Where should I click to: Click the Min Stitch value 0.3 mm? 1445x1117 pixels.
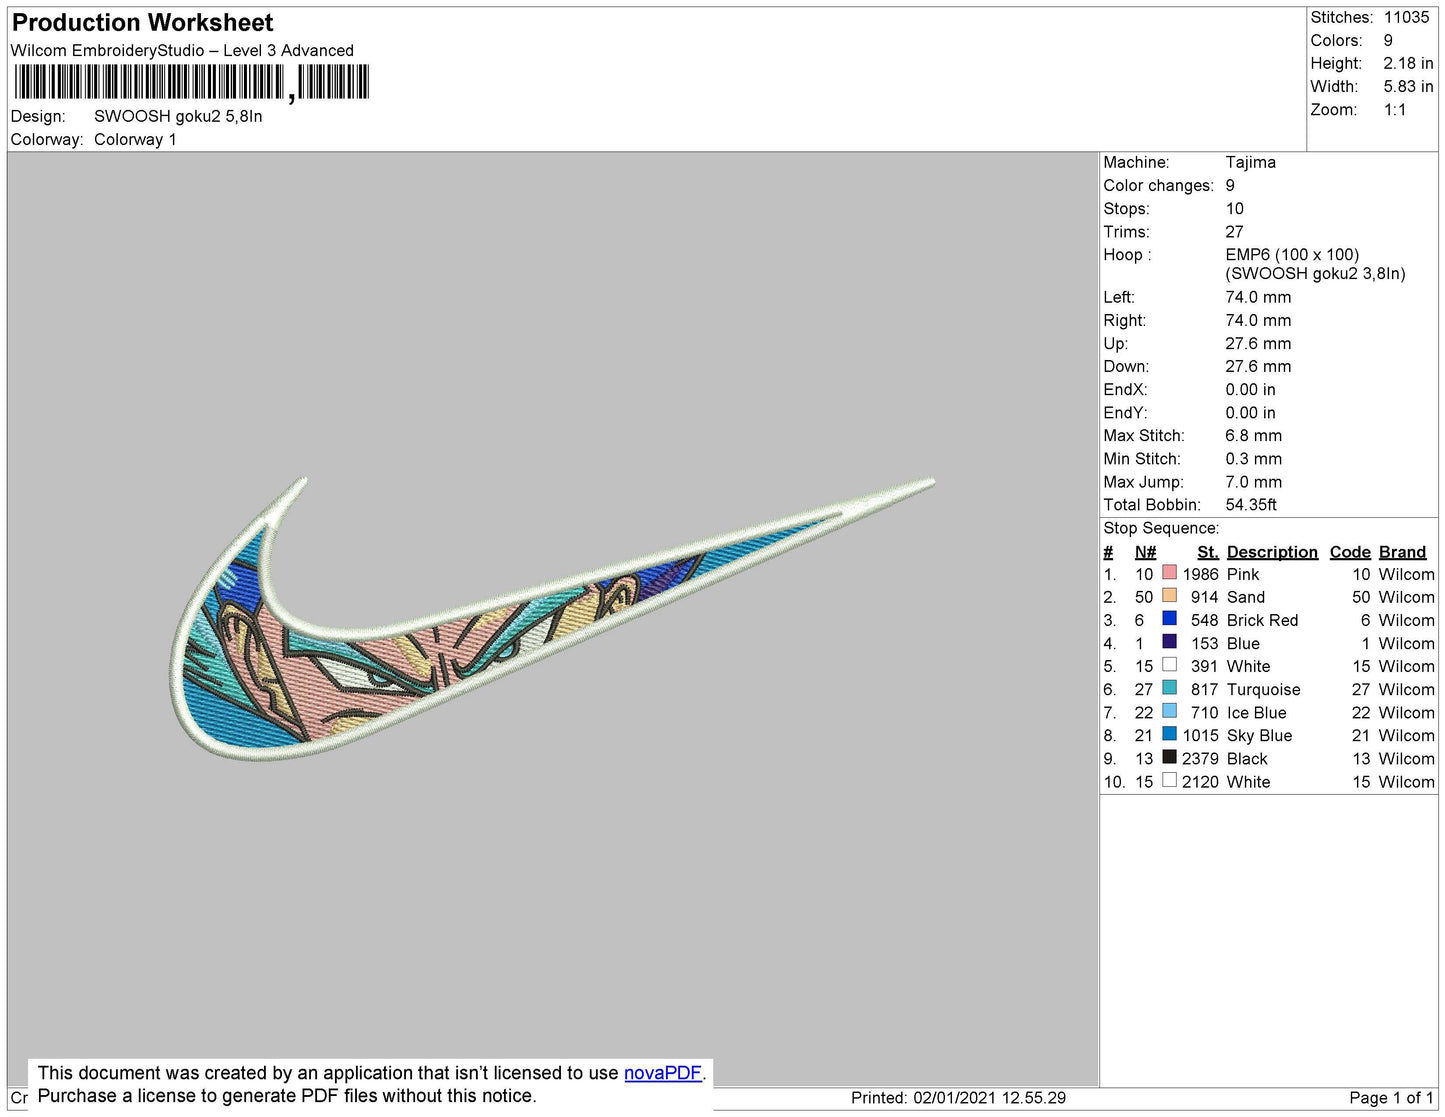[x=1253, y=459]
